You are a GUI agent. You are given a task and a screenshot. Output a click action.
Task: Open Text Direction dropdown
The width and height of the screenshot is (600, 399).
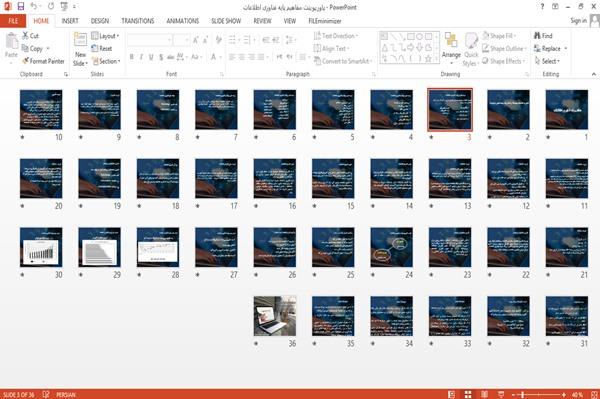coord(336,36)
